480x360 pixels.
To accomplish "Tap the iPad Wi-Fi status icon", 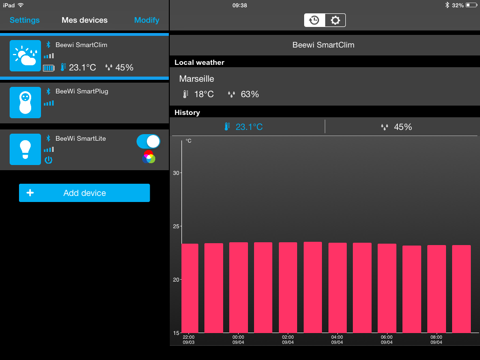I will point(21,5).
